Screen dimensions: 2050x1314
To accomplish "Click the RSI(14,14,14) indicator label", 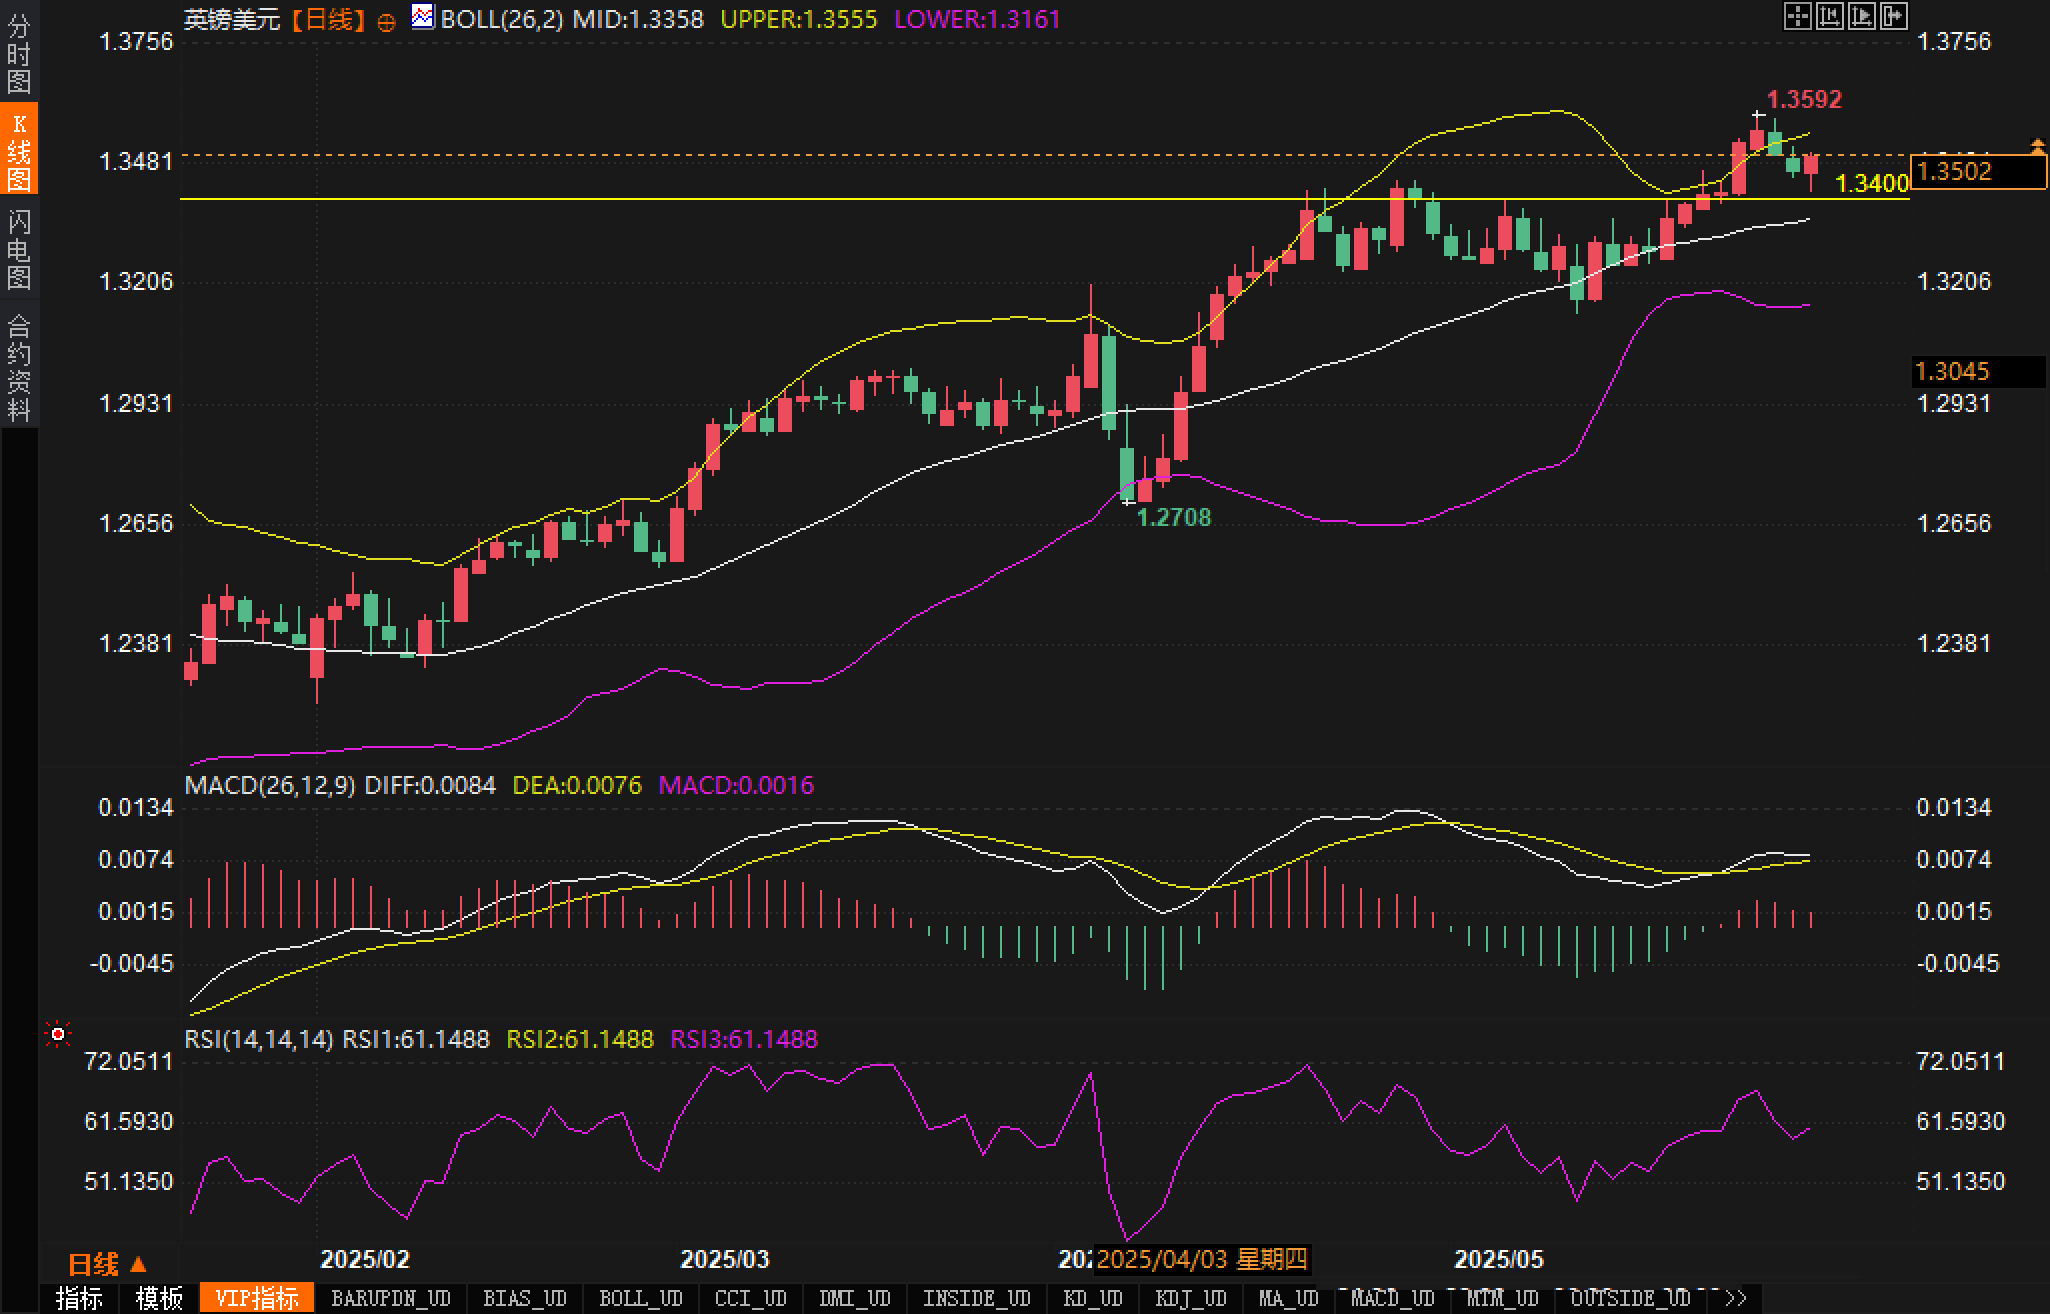I will coord(259,1039).
